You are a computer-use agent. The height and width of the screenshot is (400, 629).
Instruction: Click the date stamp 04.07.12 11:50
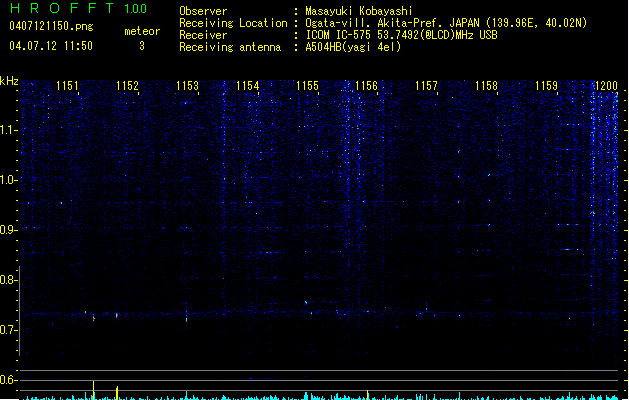[51, 46]
